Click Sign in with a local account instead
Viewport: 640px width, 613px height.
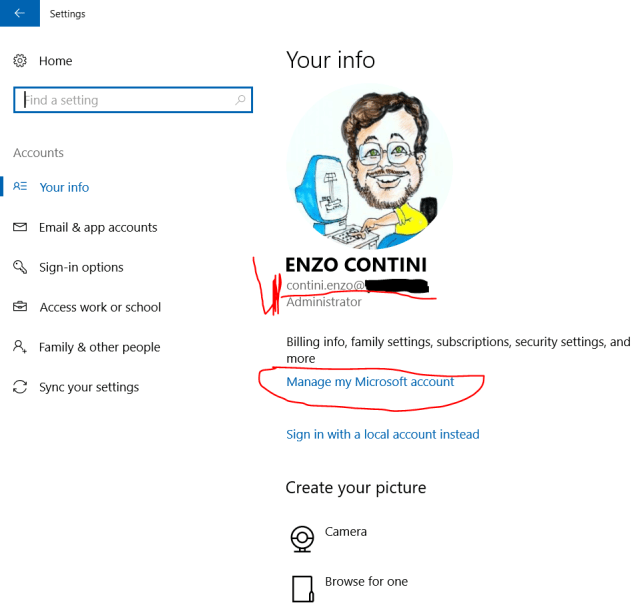pos(382,434)
